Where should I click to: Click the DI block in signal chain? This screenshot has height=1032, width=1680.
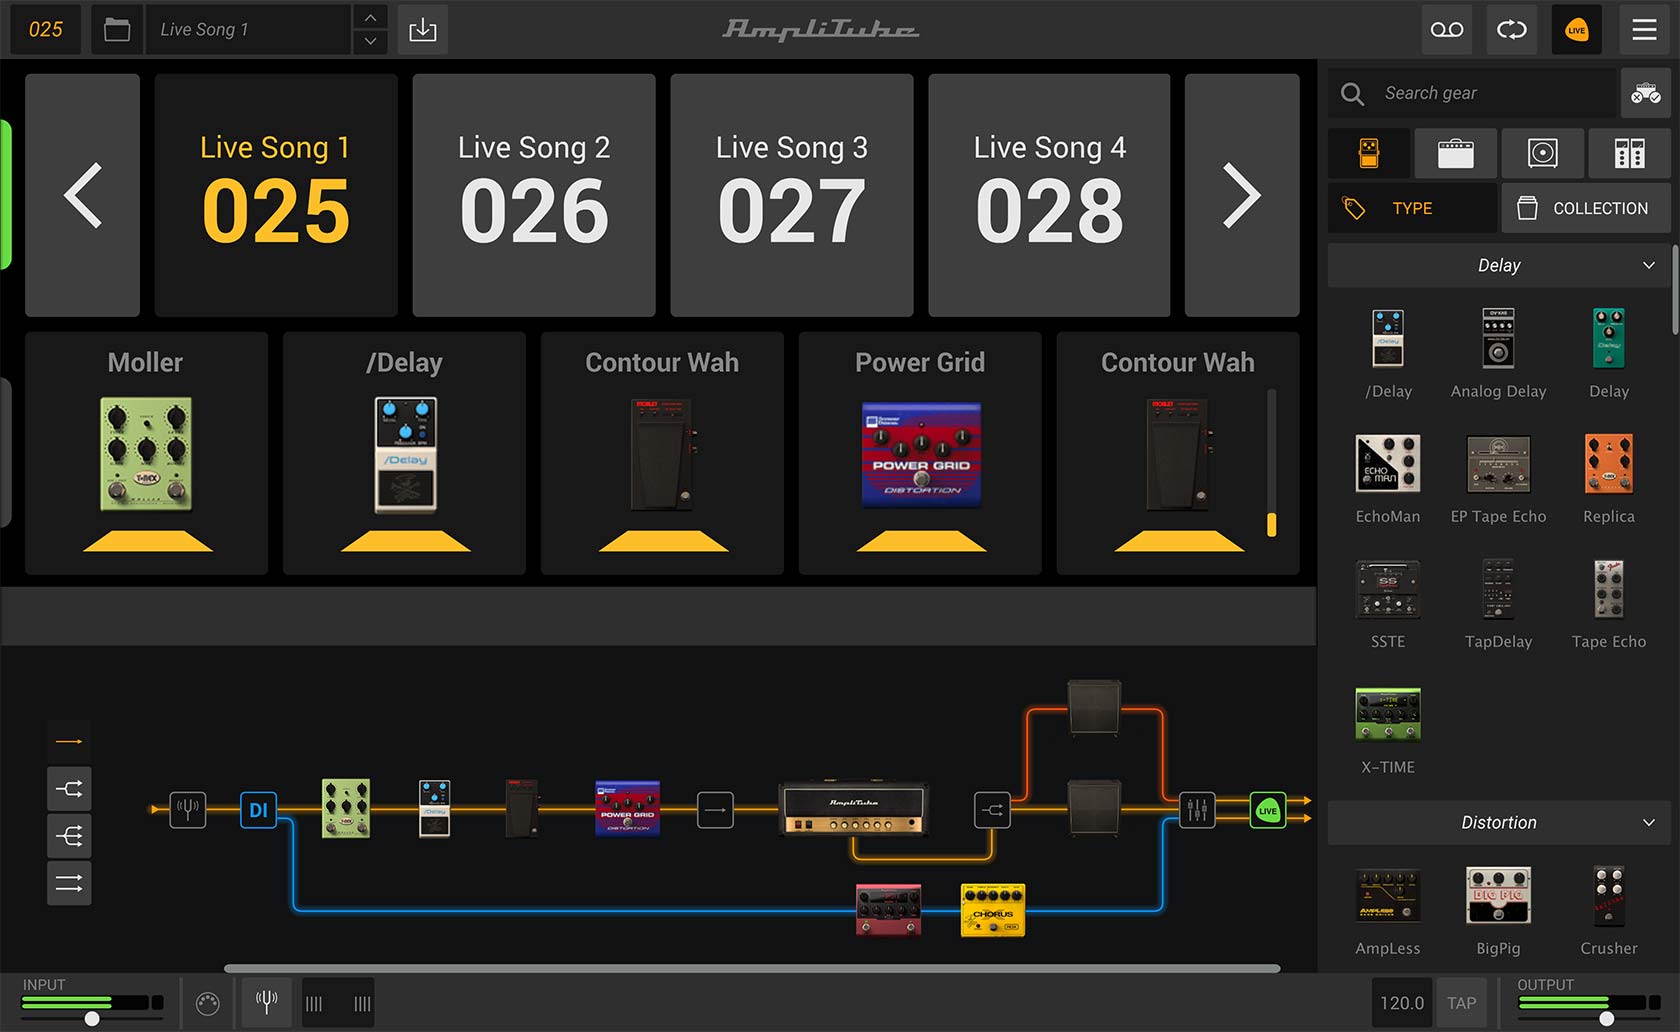(x=258, y=809)
